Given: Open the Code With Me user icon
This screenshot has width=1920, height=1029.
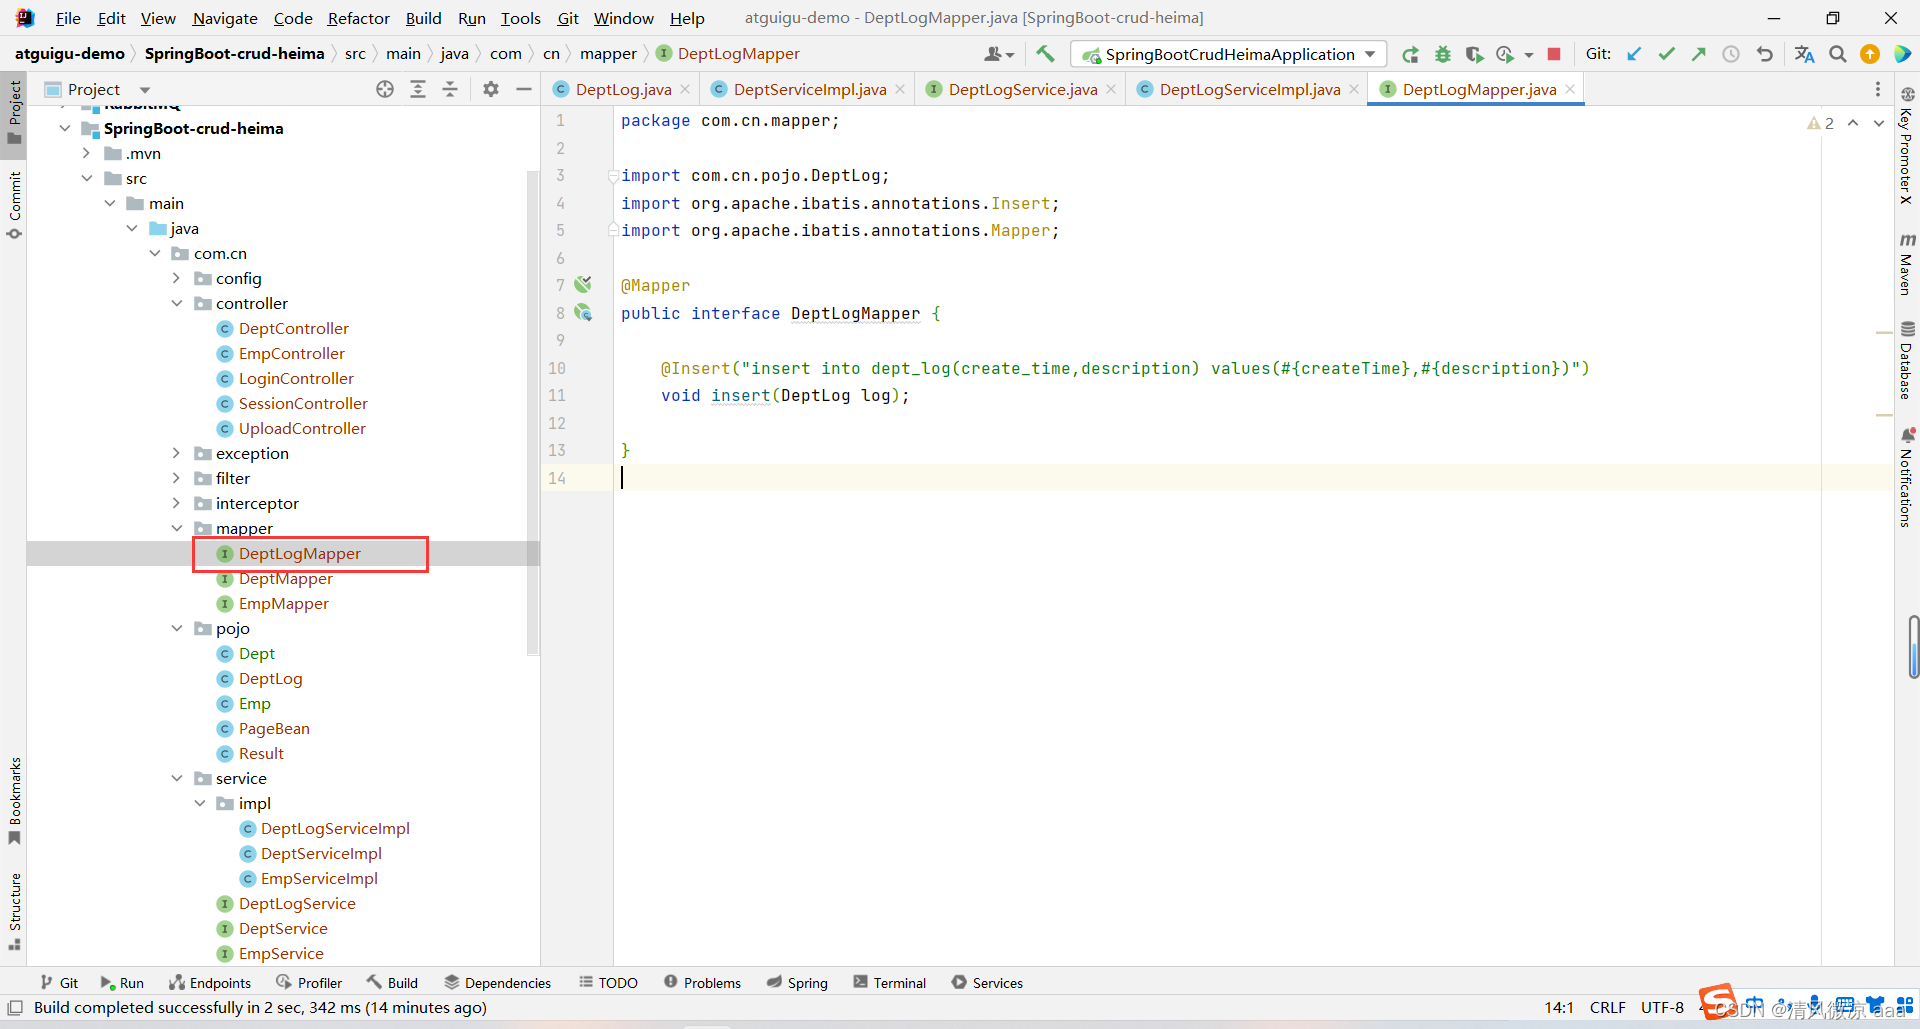Looking at the screenshot, I should tap(998, 54).
